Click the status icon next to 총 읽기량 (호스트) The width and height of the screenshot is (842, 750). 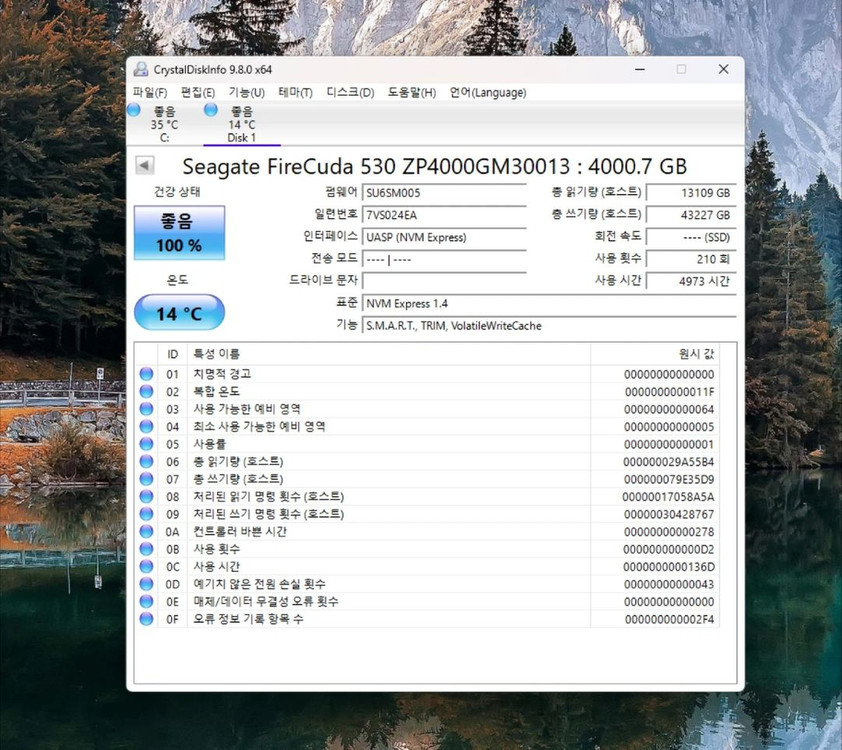[148, 461]
